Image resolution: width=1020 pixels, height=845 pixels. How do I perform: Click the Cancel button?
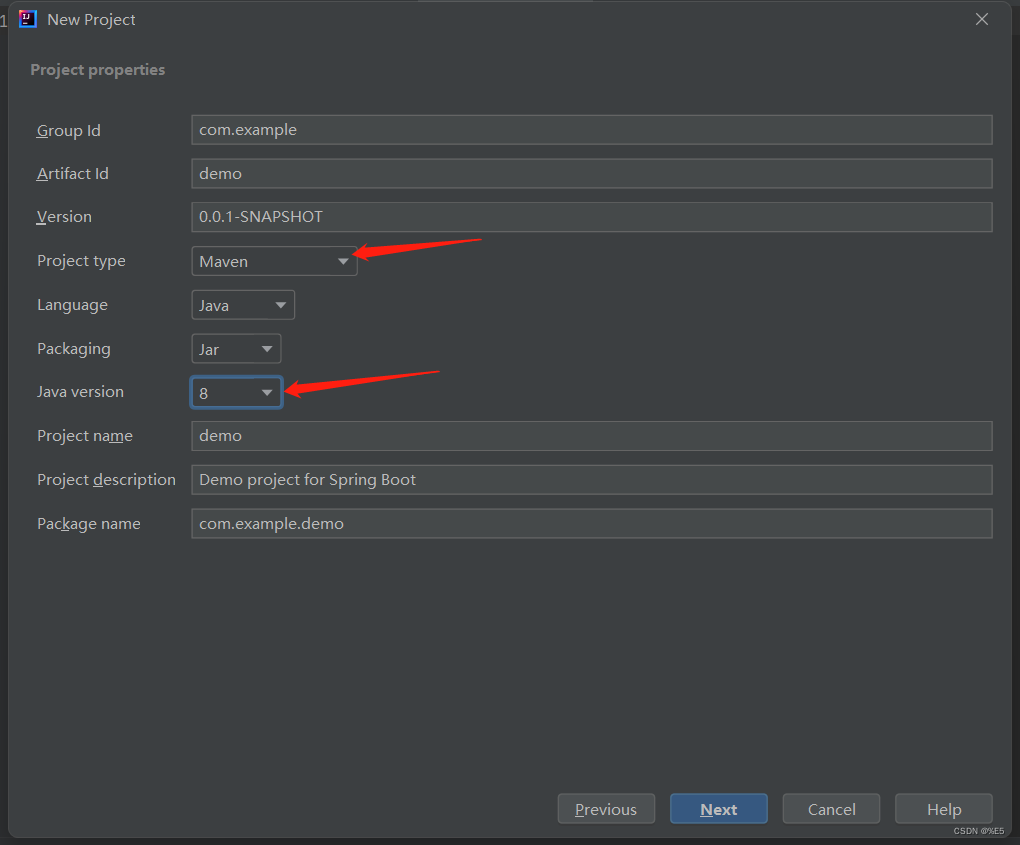pos(831,809)
